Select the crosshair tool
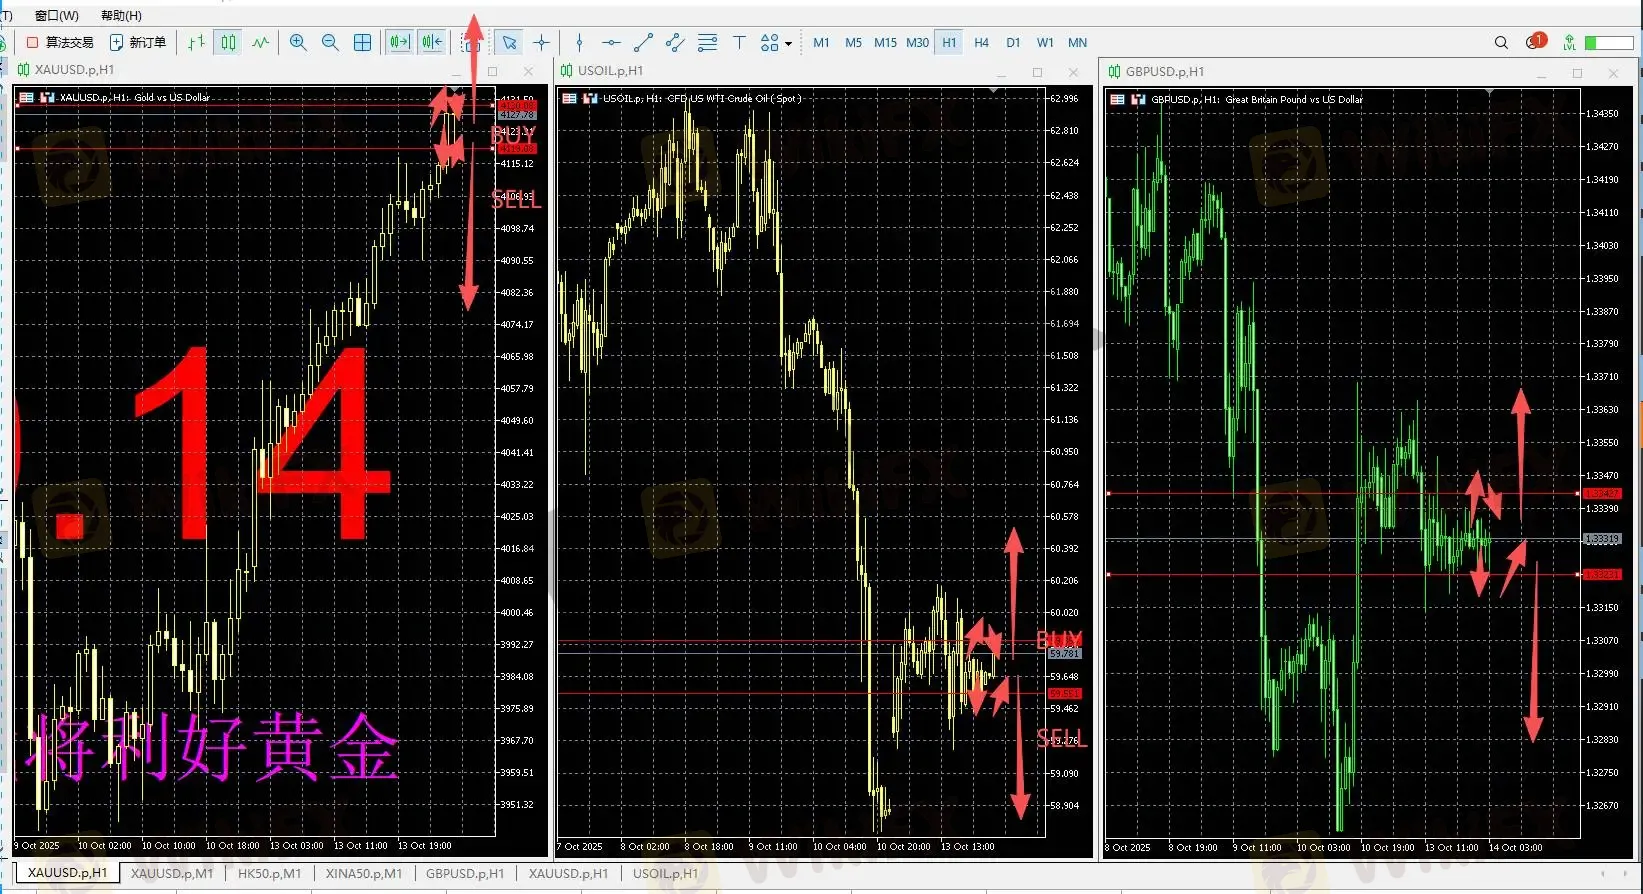This screenshot has height=894, width=1643. click(541, 42)
